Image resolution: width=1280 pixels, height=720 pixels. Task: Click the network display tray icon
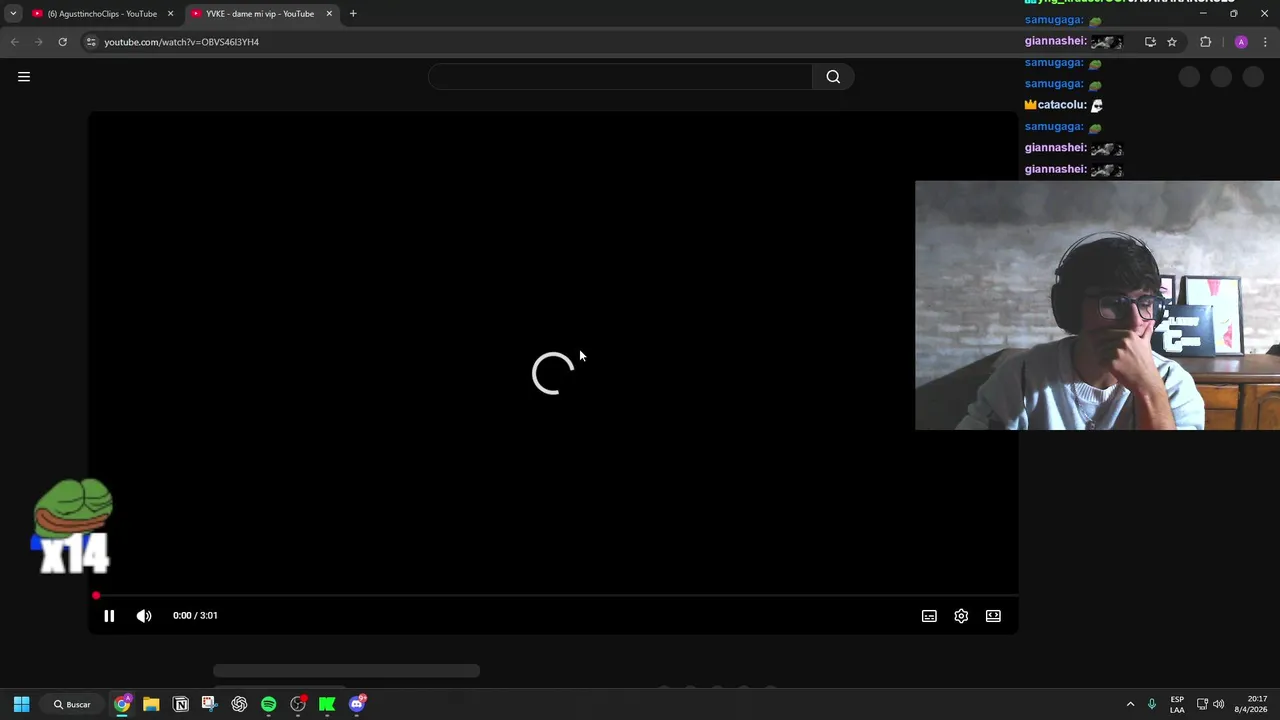pos(1202,704)
